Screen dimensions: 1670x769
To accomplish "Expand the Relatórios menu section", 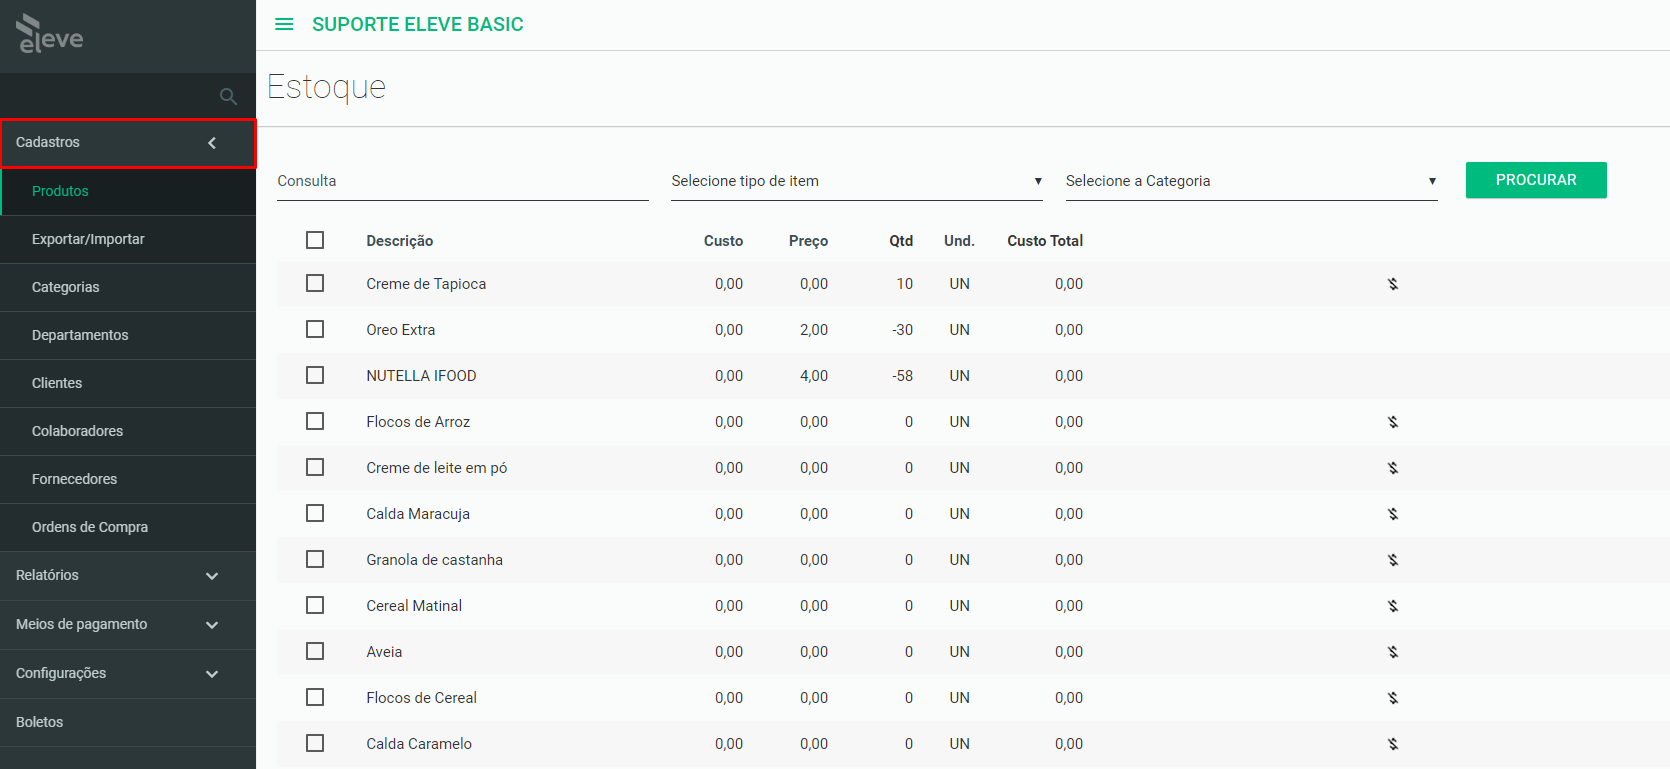I will [128, 576].
